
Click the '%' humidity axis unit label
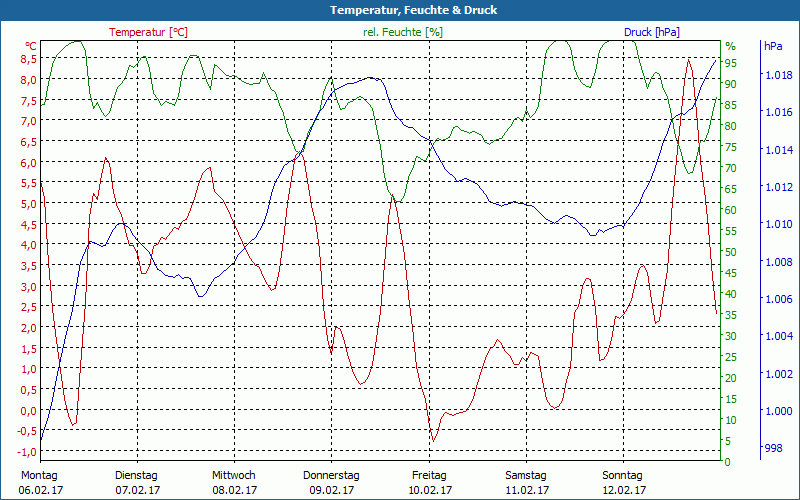731,46
